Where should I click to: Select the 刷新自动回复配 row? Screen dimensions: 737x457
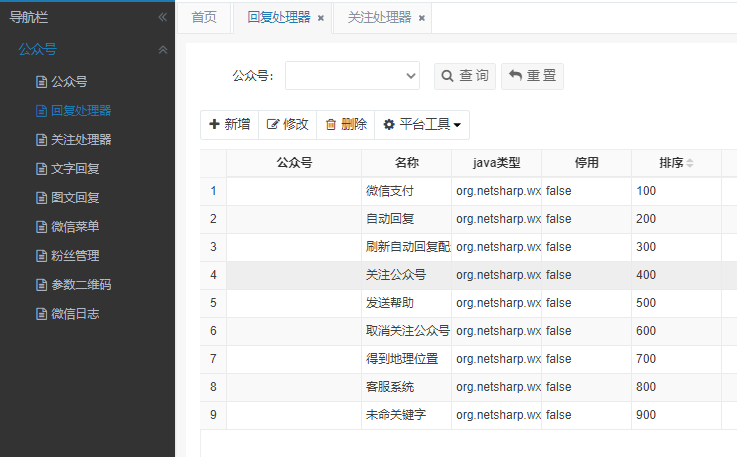pos(468,247)
